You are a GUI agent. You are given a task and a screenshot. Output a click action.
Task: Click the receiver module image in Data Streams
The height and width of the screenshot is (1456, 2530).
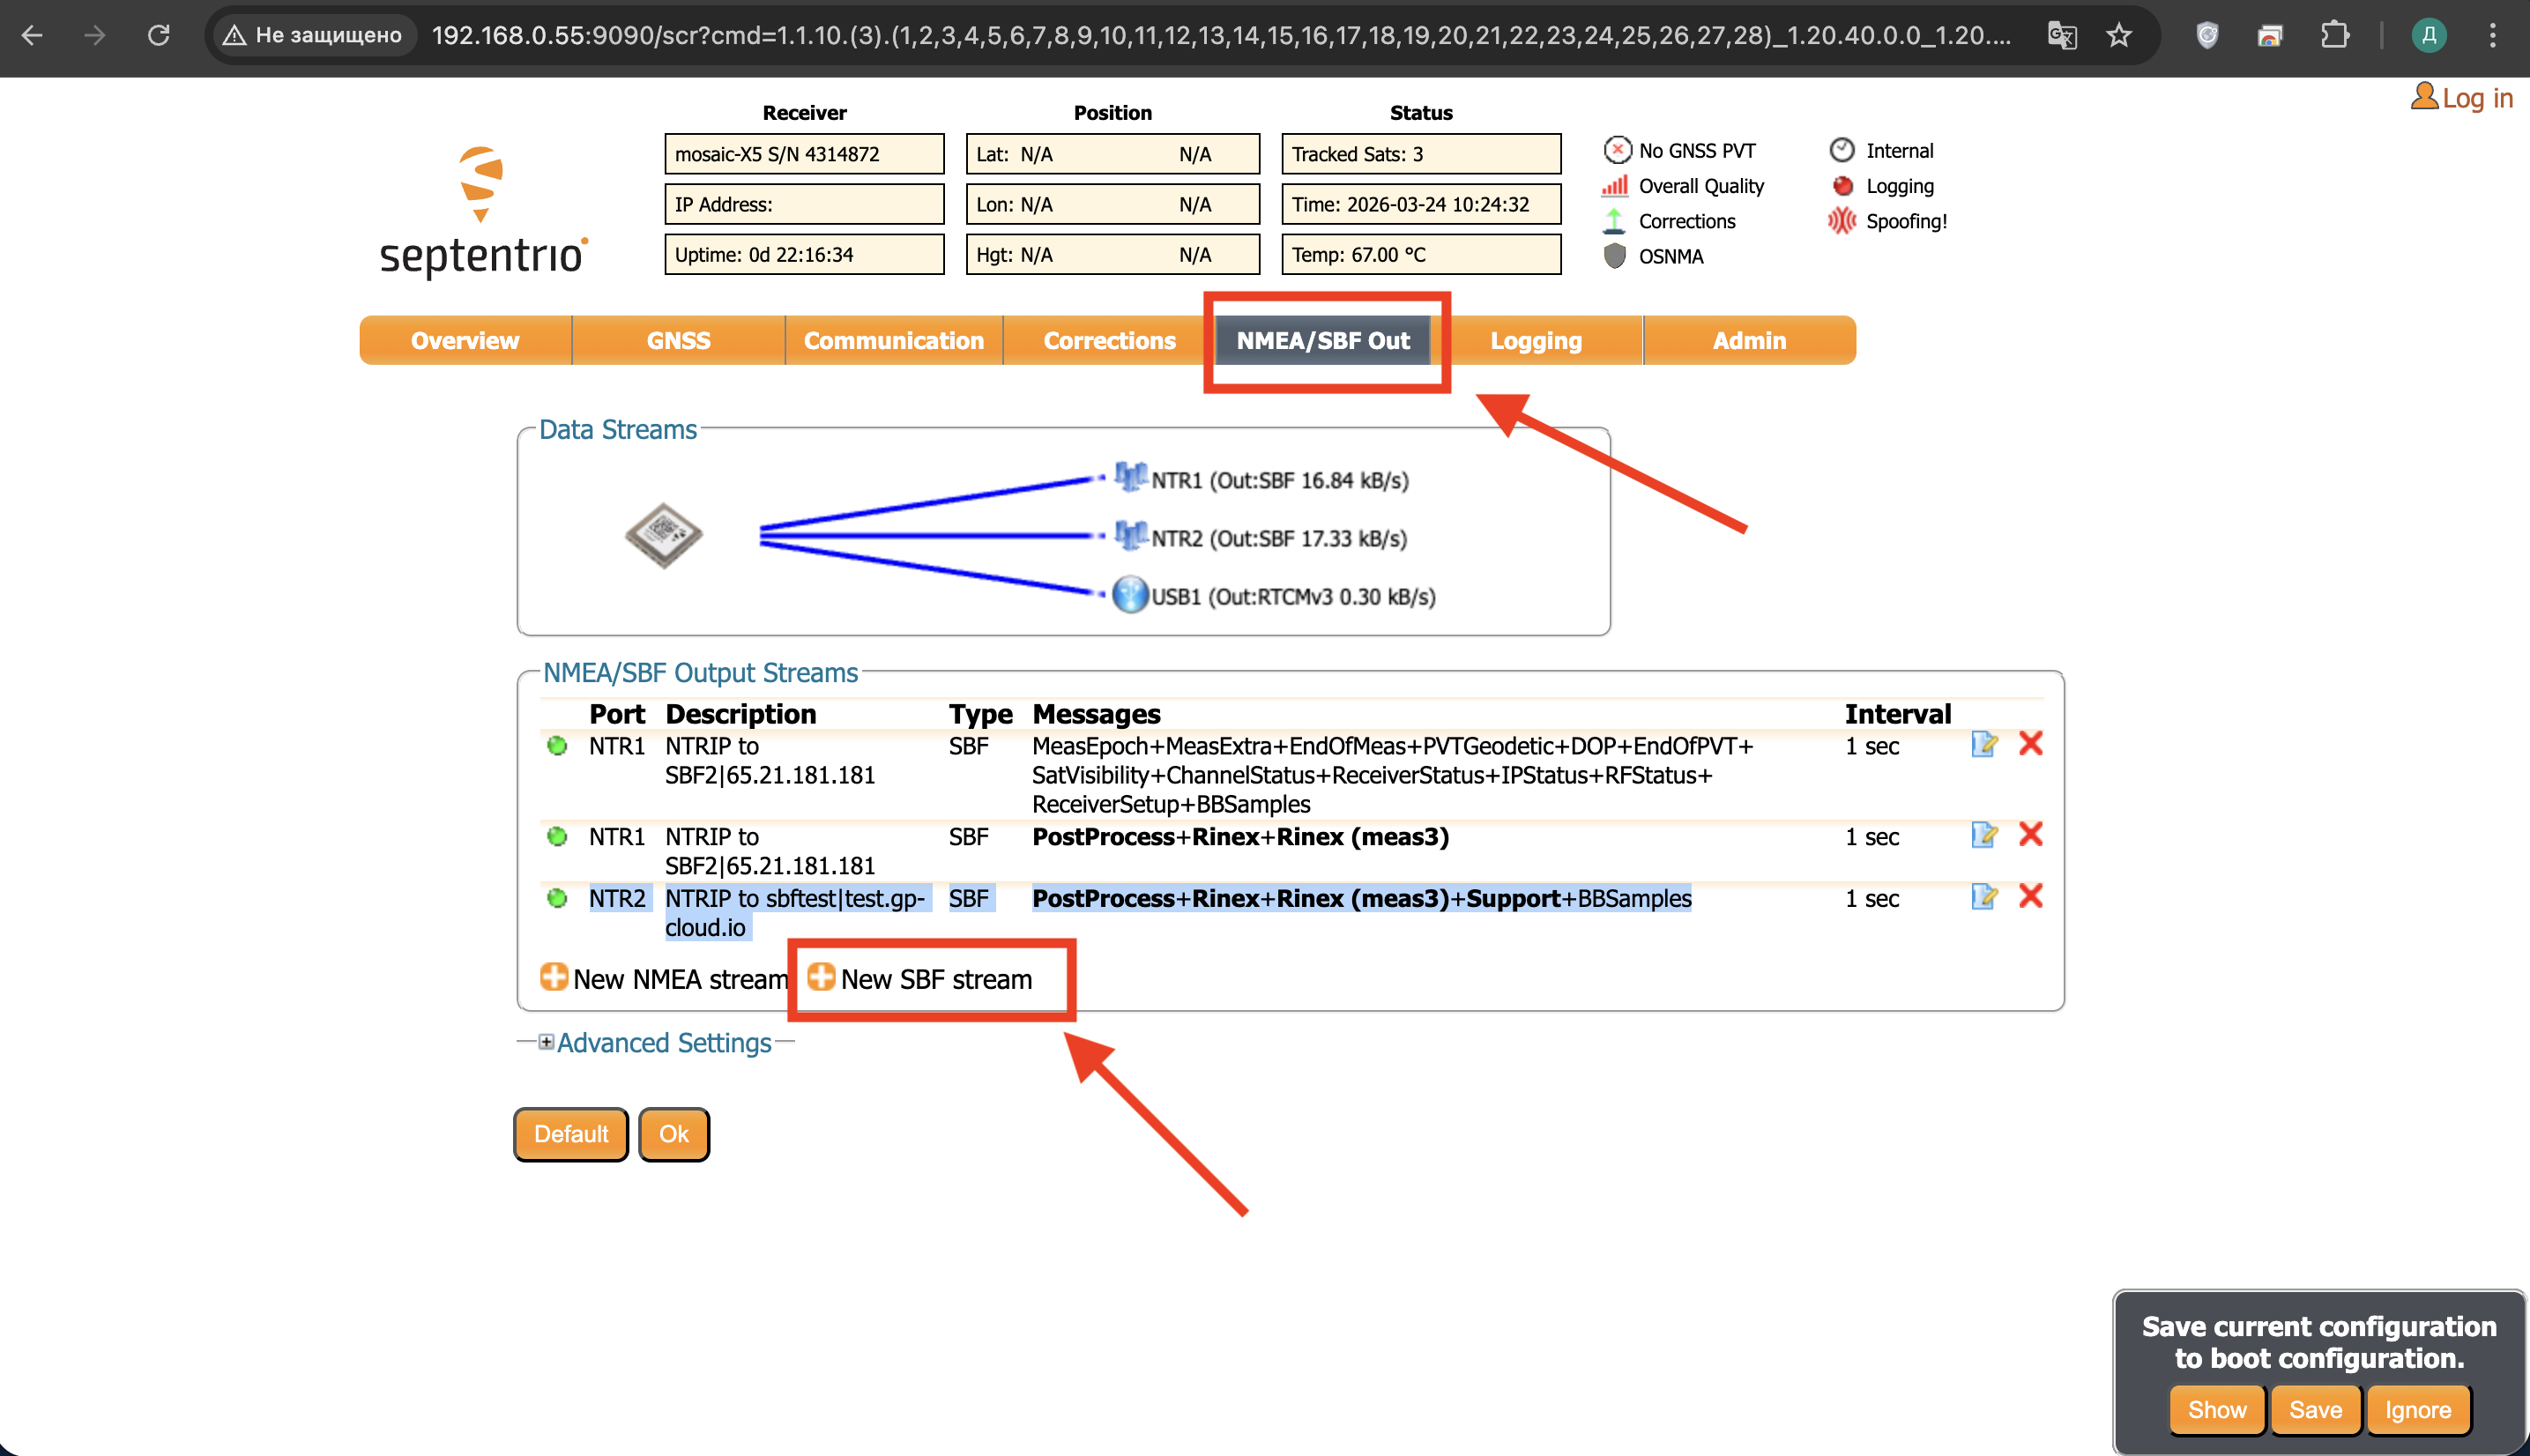click(663, 536)
